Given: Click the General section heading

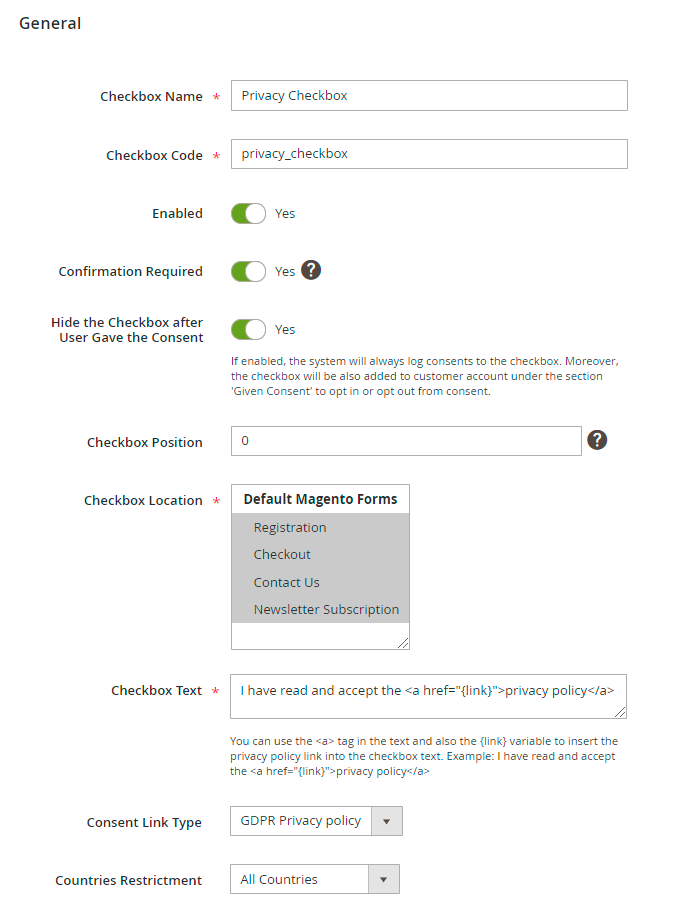Looking at the screenshot, I should point(50,23).
